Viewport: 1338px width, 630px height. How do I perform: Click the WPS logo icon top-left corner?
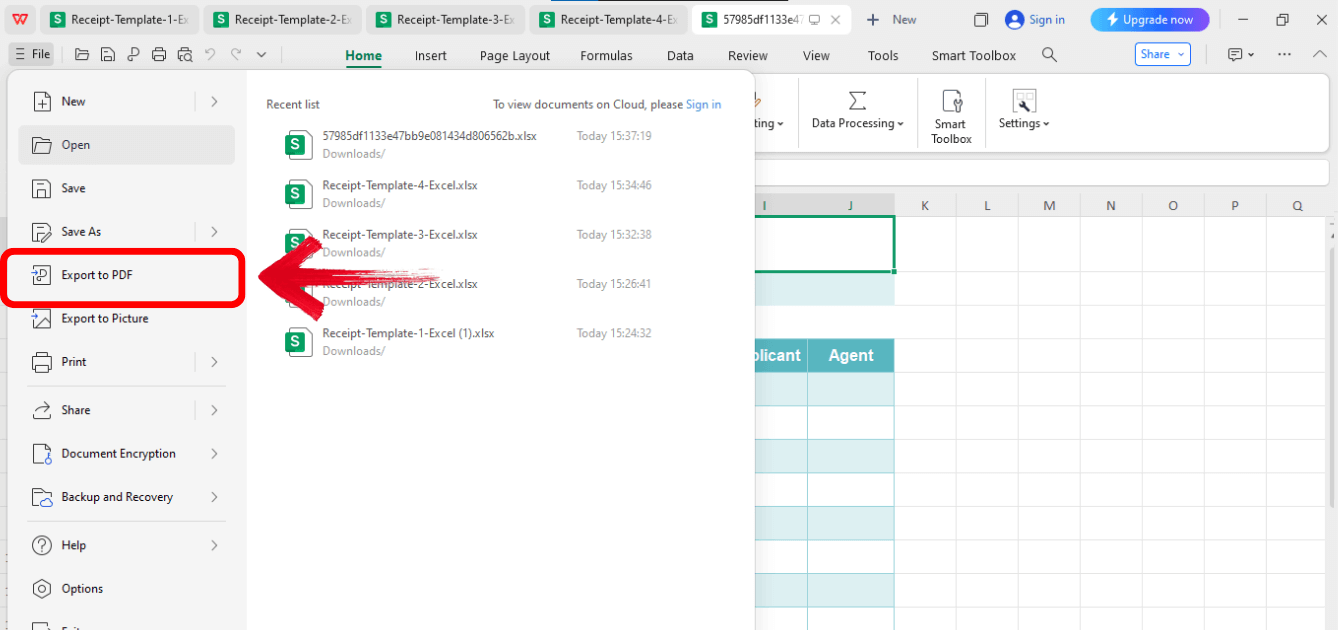[20, 19]
